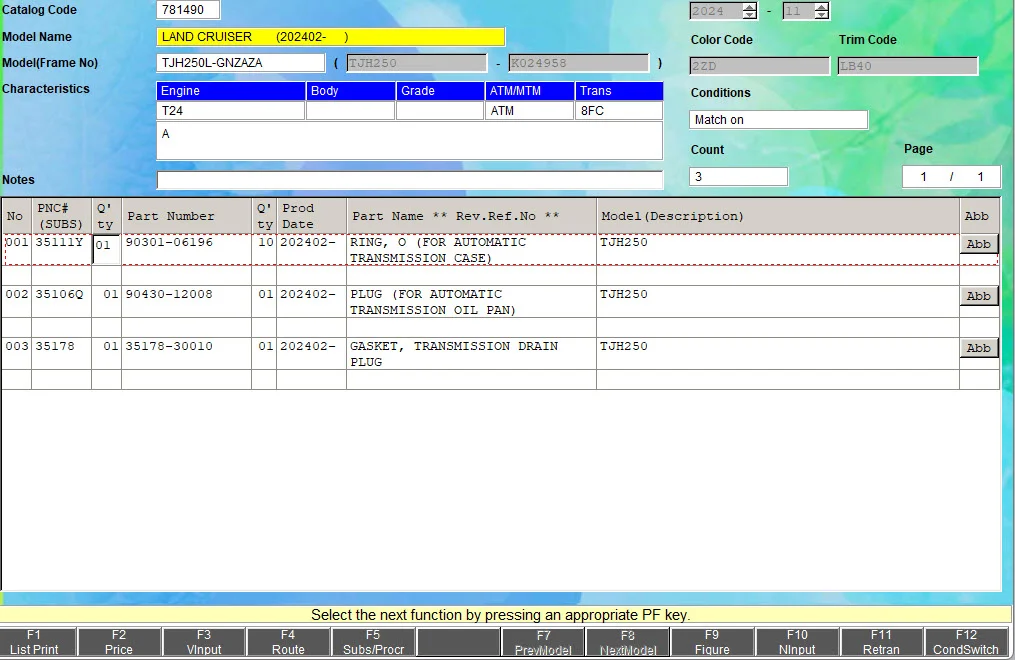Image resolution: width=1015 pixels, height=660 pixels.
Task: Click the Count field showing 3
Action: click(x=739, y=177)
